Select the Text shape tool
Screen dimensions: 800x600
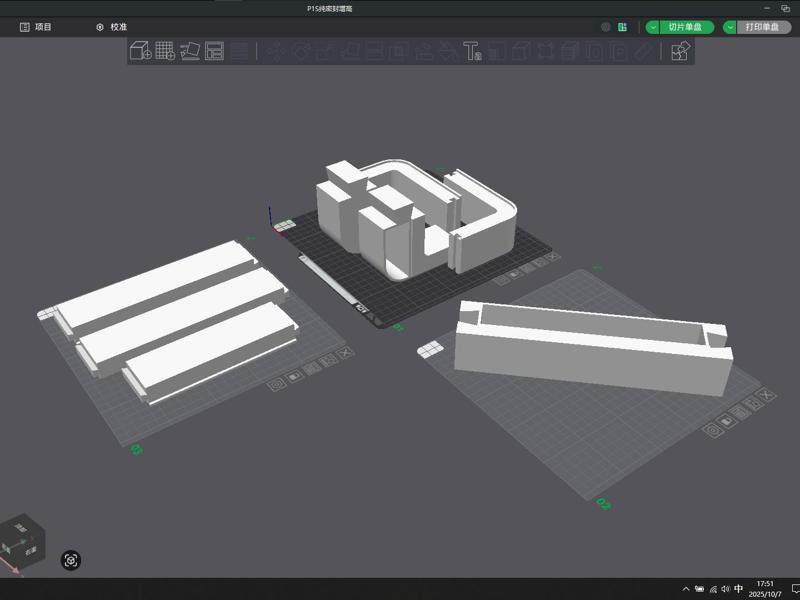[x=472, y=51]
